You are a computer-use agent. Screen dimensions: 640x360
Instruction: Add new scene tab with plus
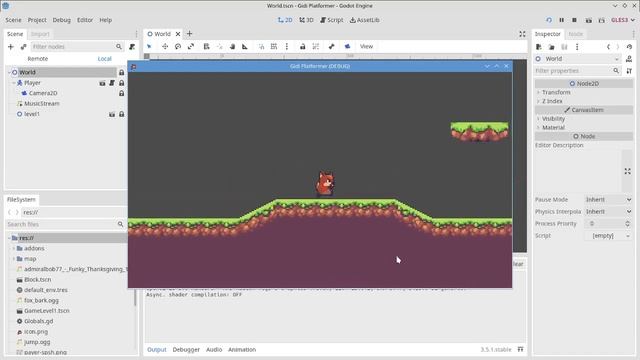tap(189, 34)
